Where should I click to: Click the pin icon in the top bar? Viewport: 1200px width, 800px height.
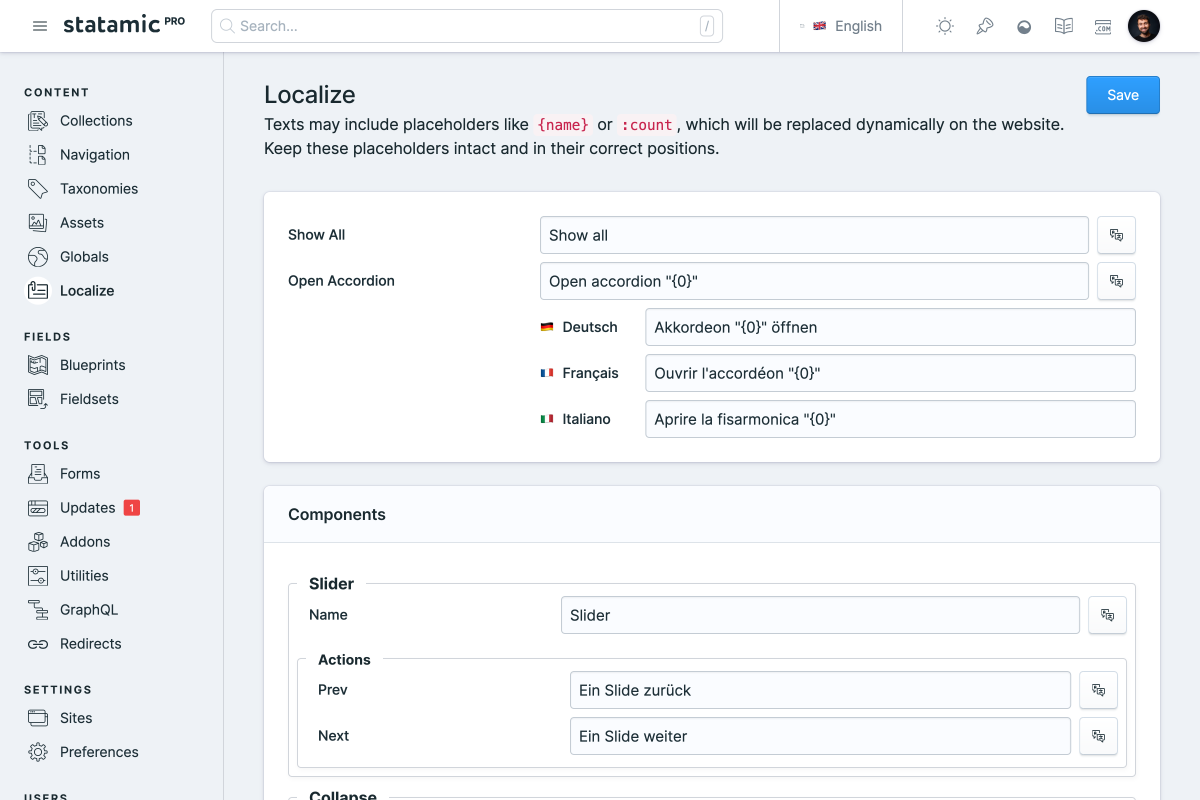(985, 26)
